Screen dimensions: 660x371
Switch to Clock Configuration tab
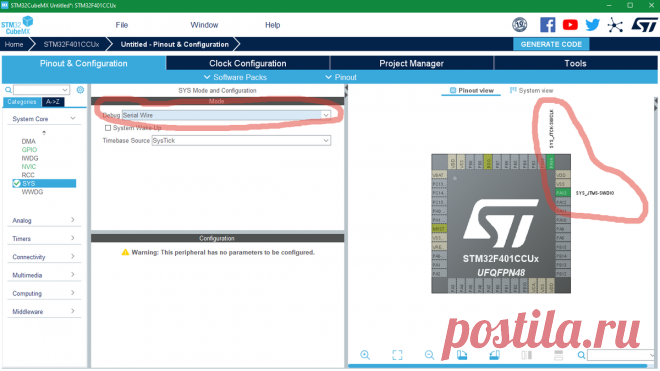point(248,63)
